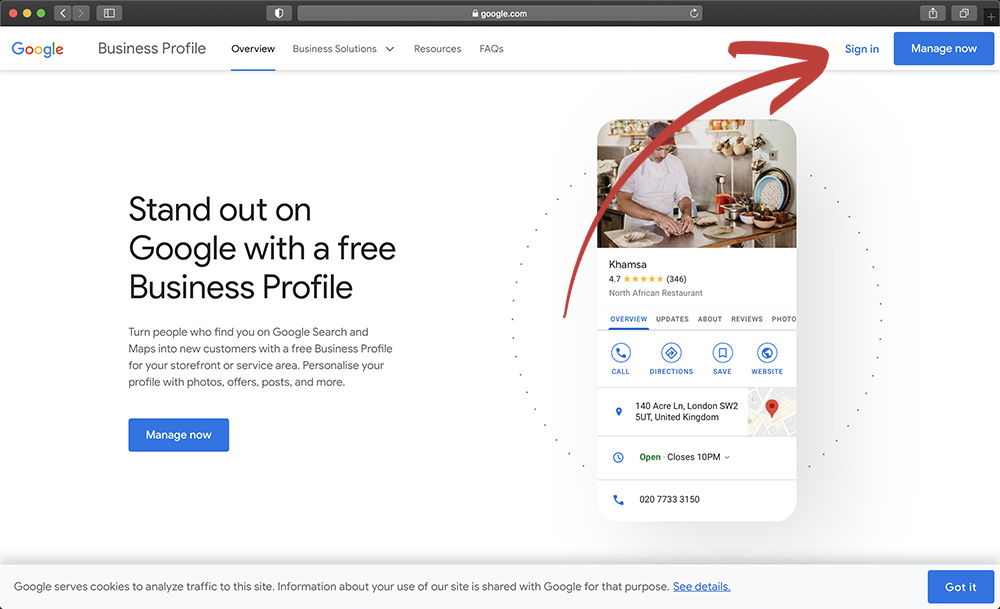Click the lock icon in the address bar
Image resolution: width=1000 pixels, height=609 pixels.
pos(475,13)
